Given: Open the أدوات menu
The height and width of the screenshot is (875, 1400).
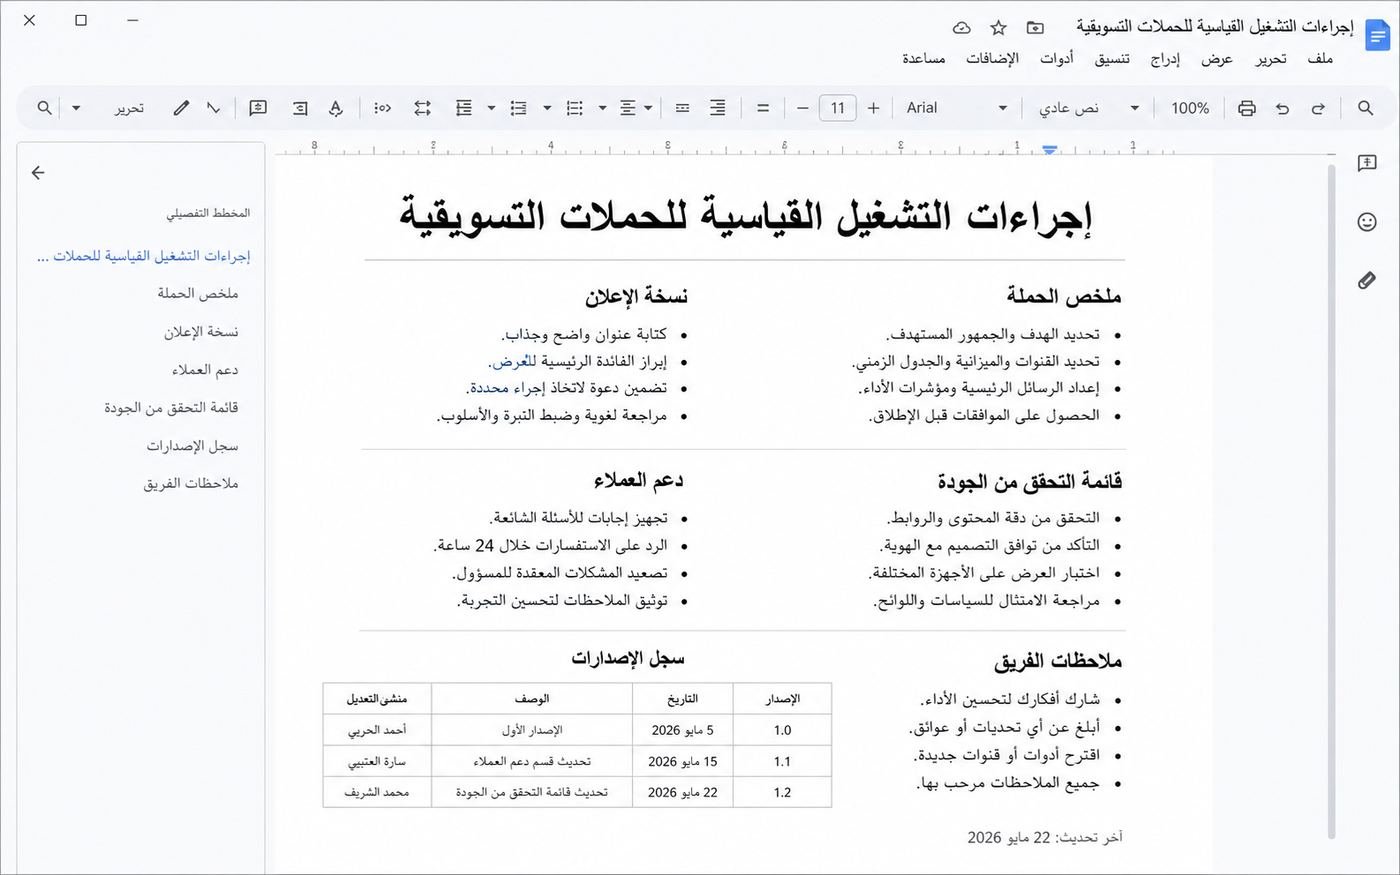Looking at the screenshot, I should [x=1057, y=59].
